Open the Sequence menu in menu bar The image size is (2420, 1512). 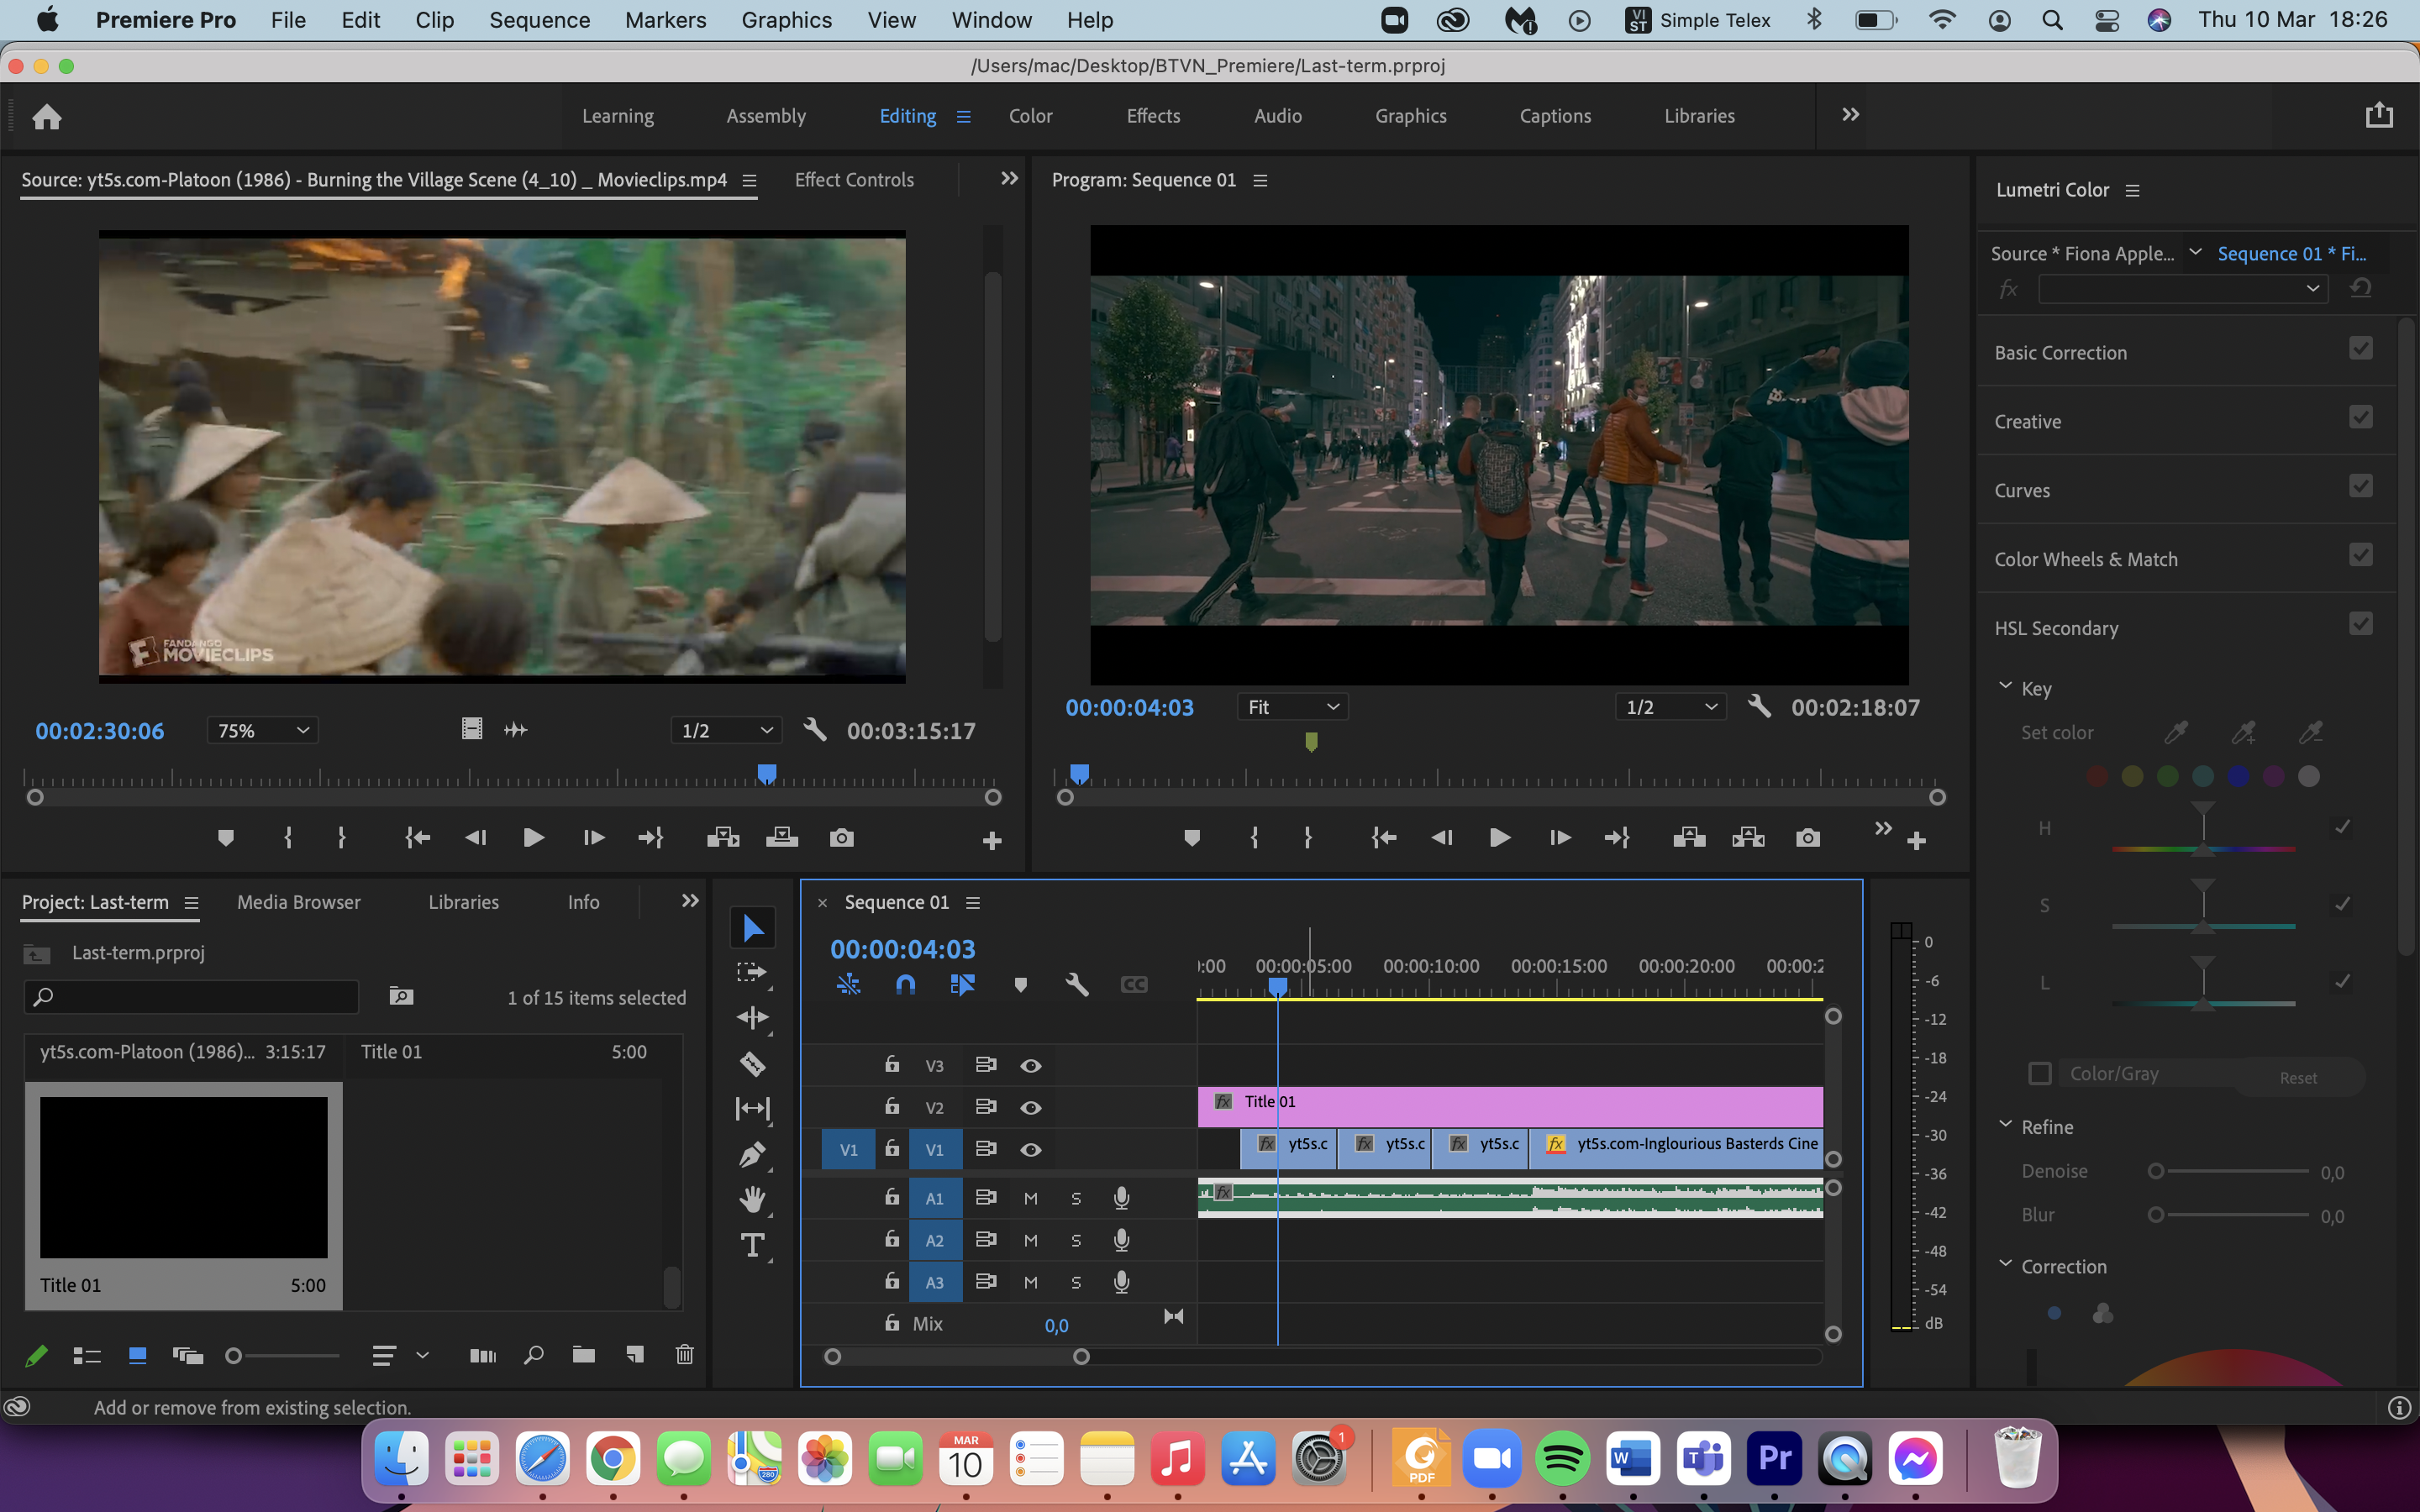[539, 20]
